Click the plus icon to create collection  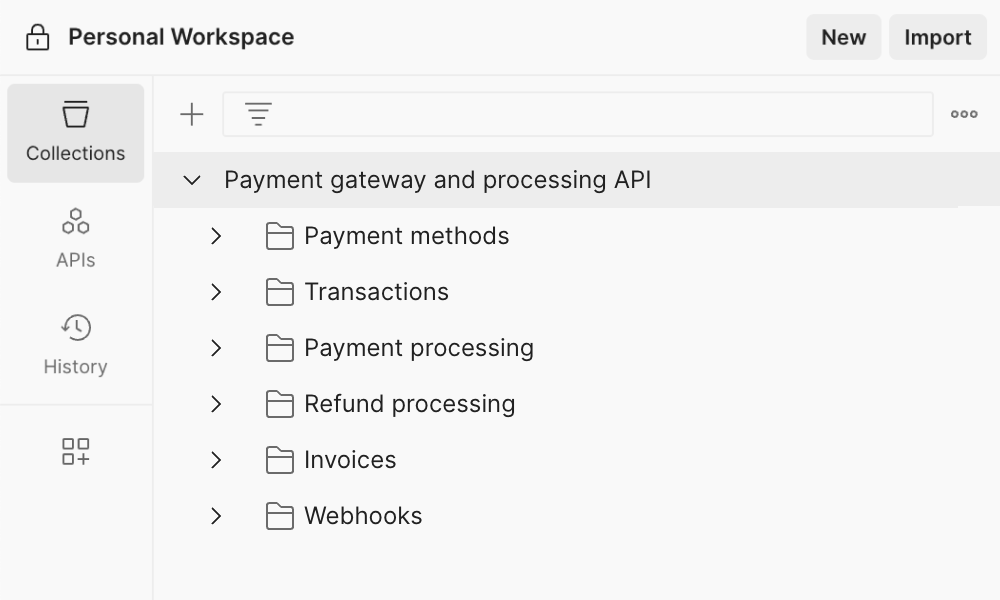[x=191, y=115]
